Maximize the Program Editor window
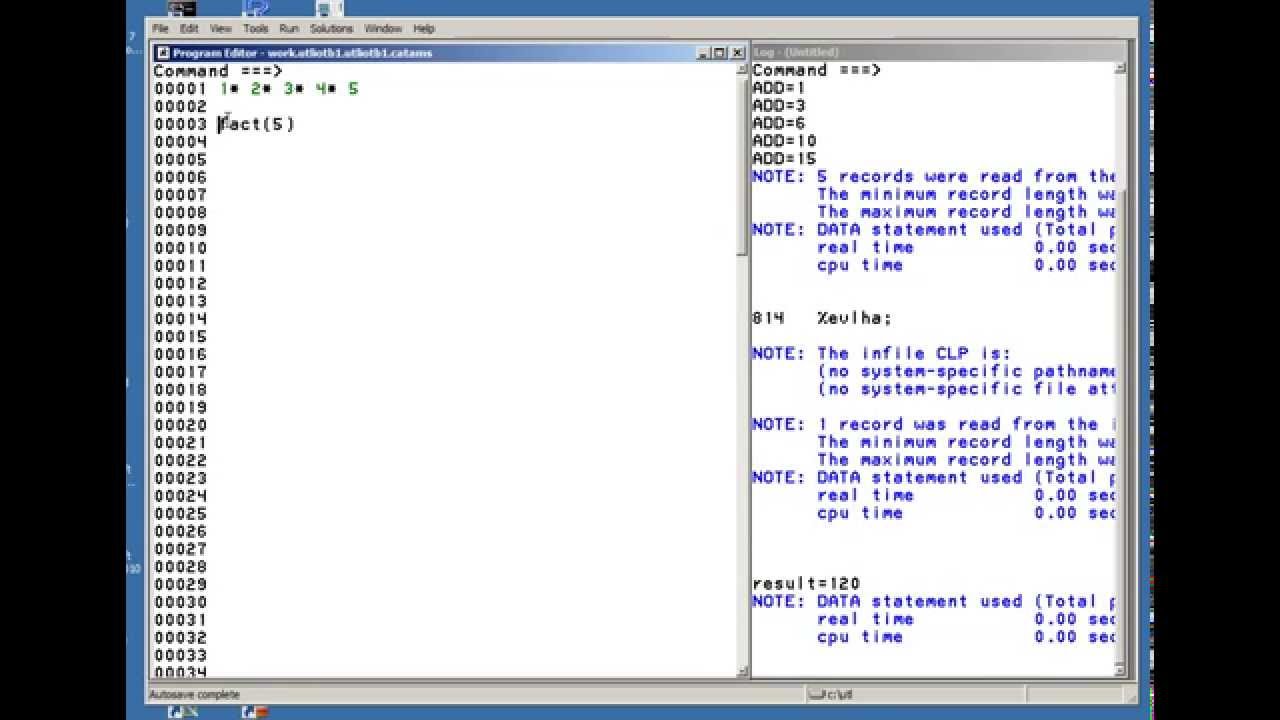Viewport: 1280px width, 720px height. [720, 53]
